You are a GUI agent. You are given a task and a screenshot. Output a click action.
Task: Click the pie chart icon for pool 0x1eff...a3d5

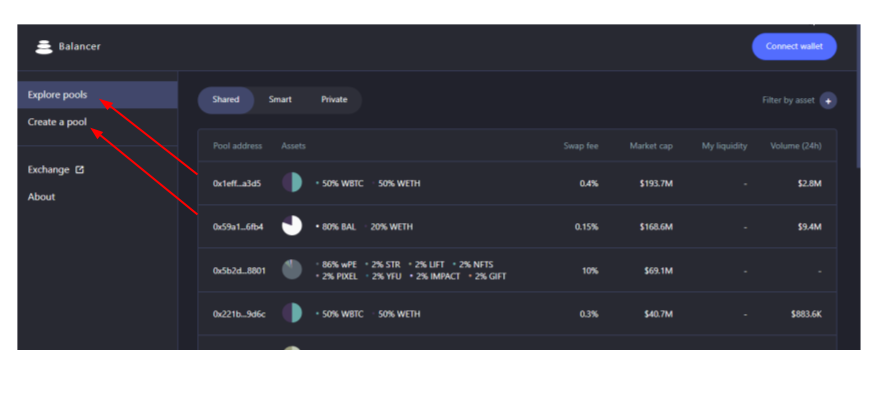pos(292,183)
